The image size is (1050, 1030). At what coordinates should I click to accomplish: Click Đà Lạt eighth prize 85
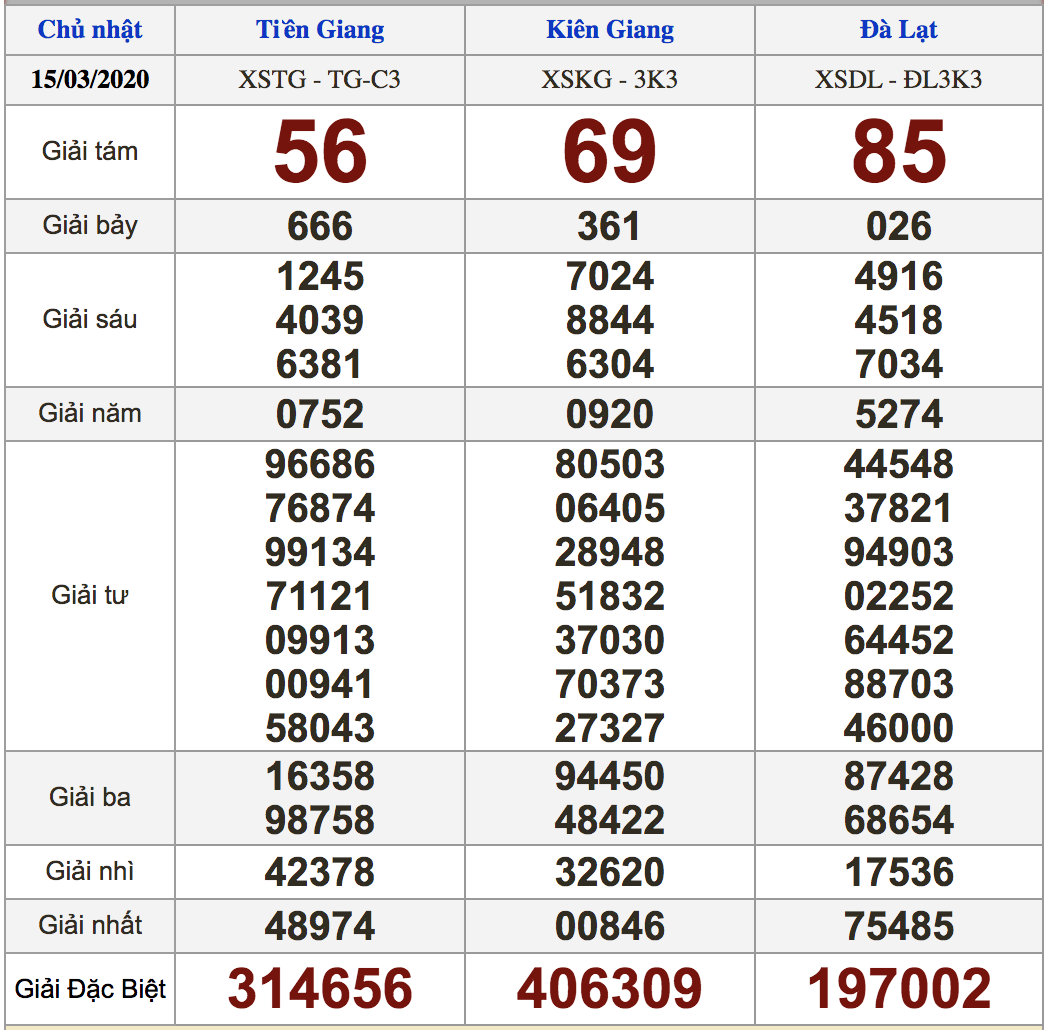[x=899, y=152]
